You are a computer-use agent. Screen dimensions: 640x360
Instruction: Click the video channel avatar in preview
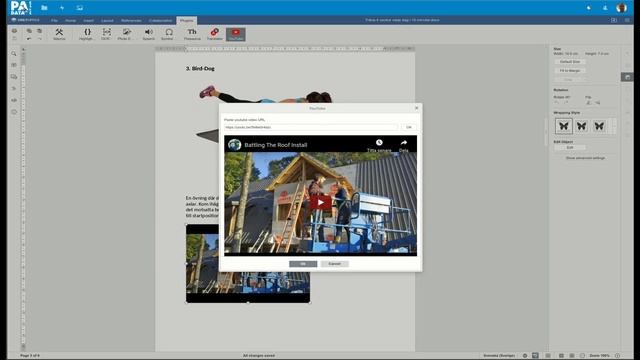tap(234, 145)
